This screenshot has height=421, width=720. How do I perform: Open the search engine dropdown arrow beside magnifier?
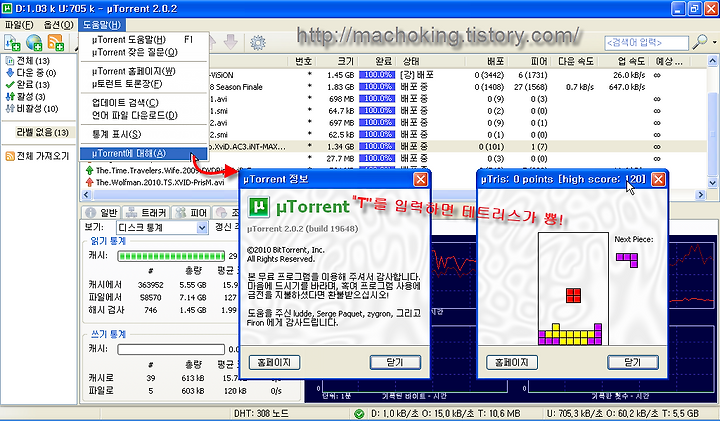(714, 42)
